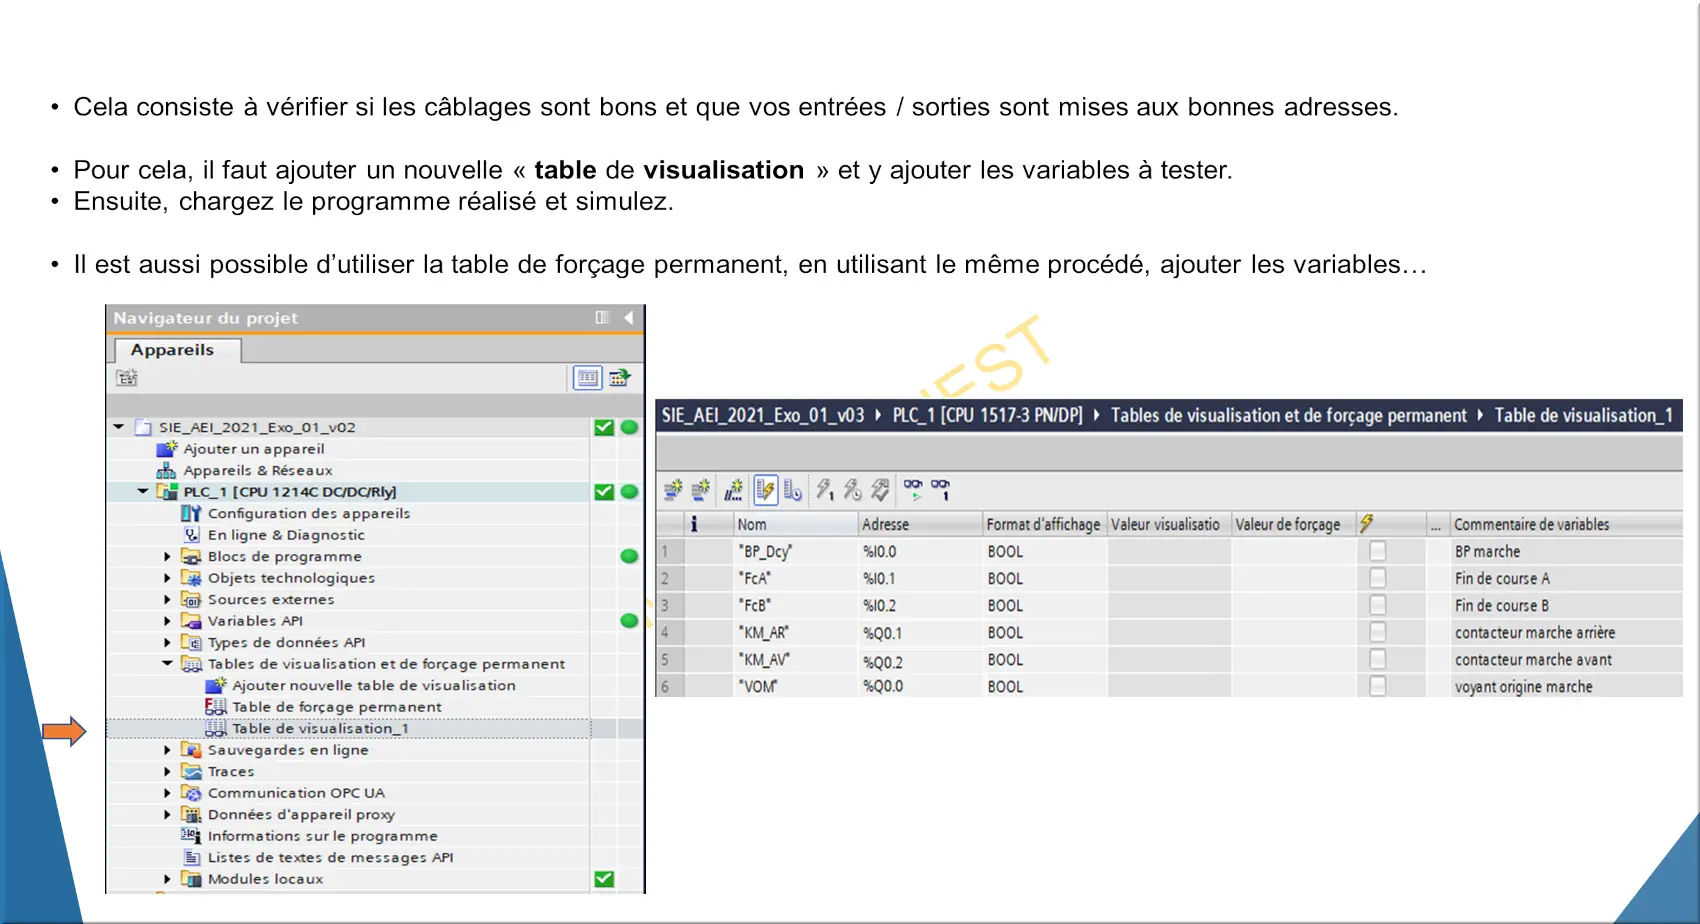The height and width of the screenshot is (924, 1700).
Task: Click the %Q0.1 address cell
Action: [x=920, y=632]
